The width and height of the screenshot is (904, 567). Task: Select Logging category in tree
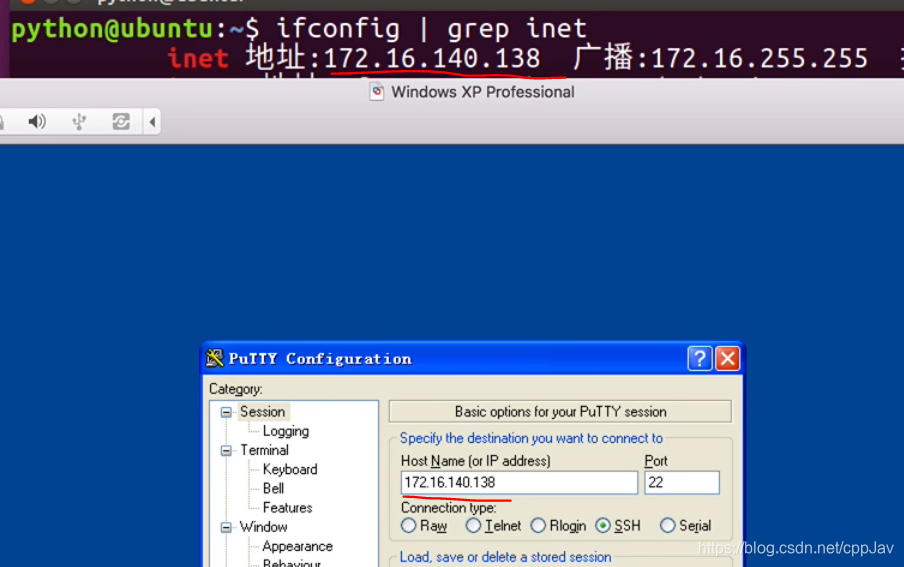286,431
